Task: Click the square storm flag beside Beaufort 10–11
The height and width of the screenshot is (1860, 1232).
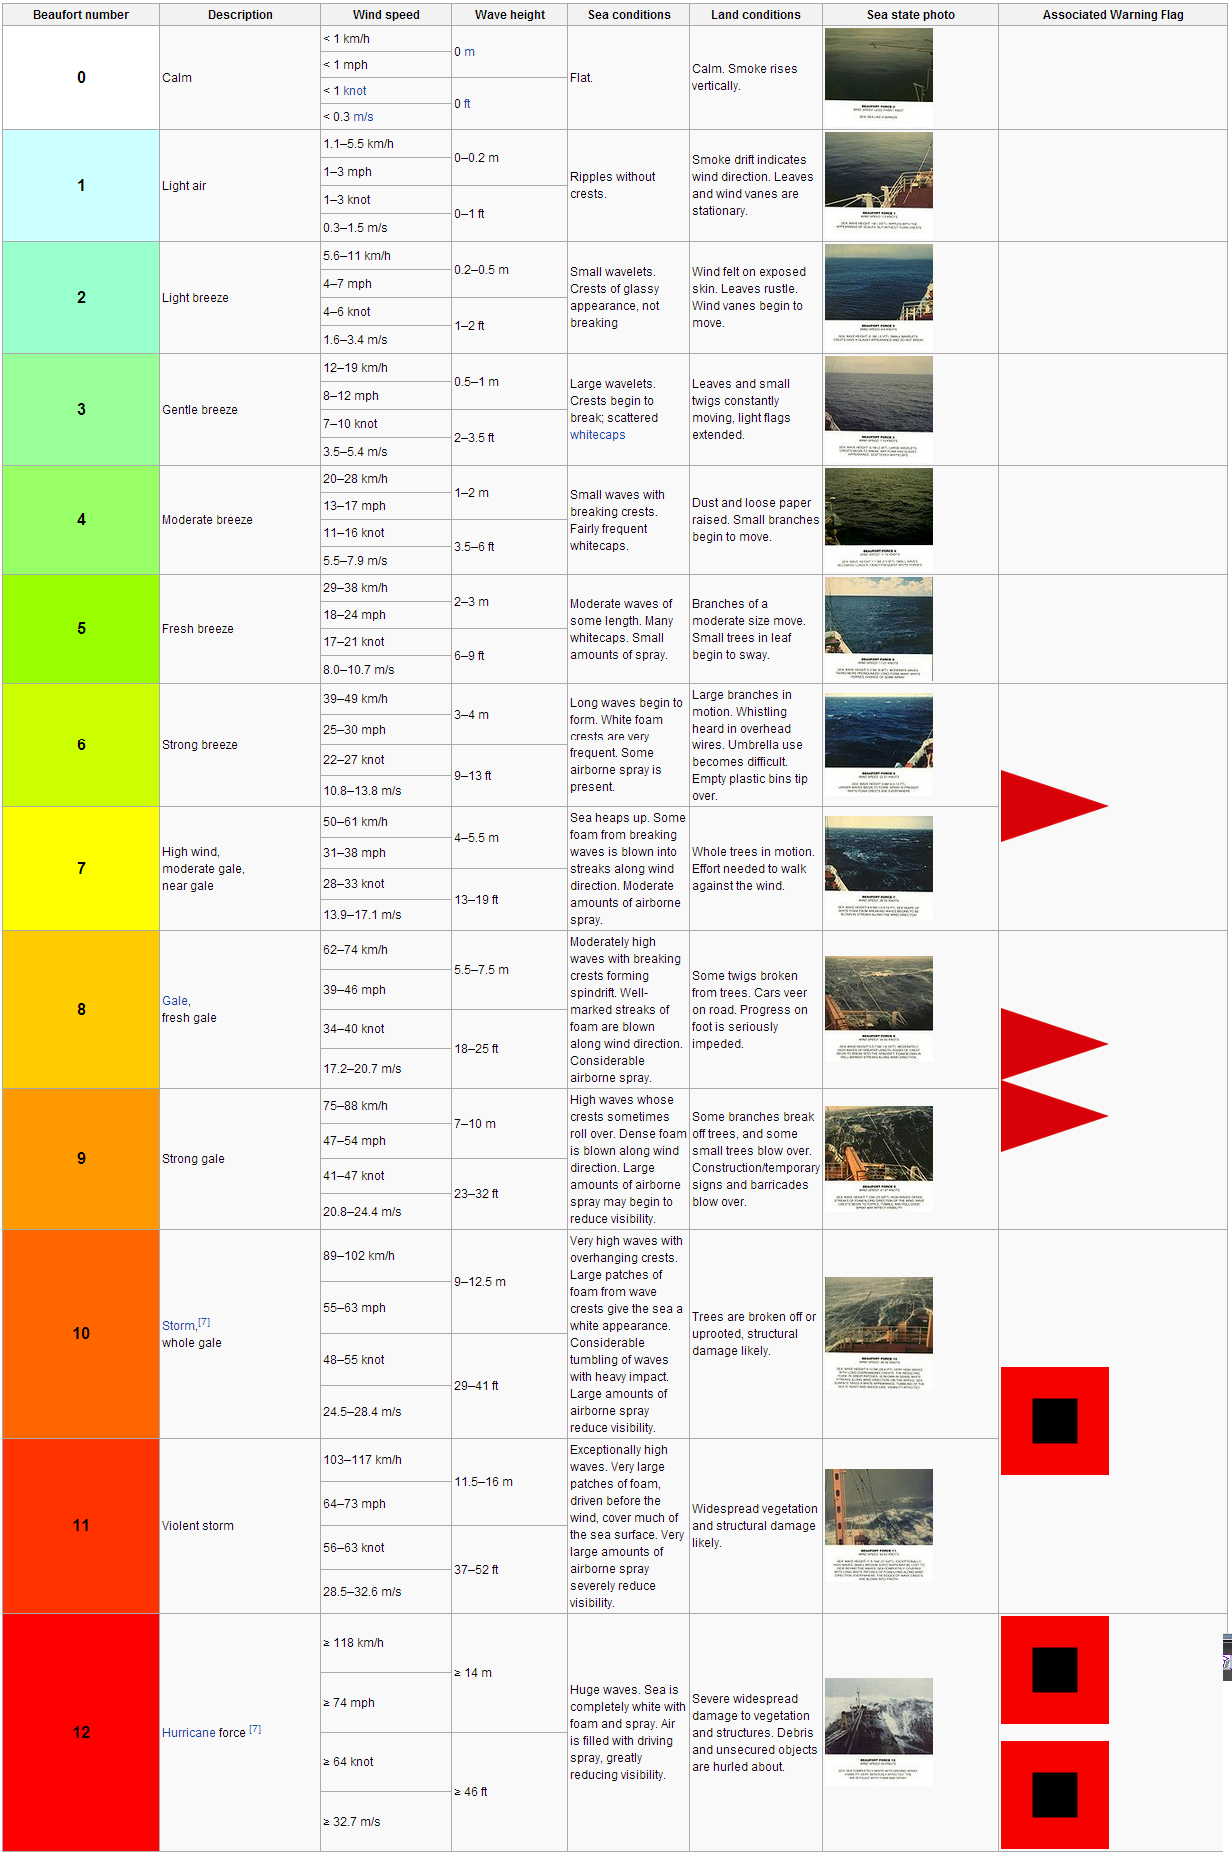Action: click(x=1054, y=1420)
